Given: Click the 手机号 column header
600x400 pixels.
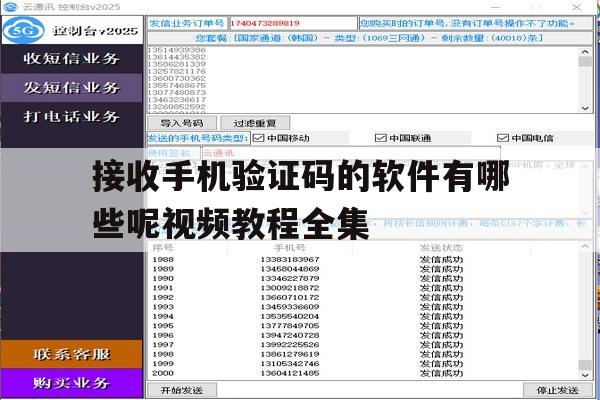Looking at the screenshot, I should [x=290, y=248].
